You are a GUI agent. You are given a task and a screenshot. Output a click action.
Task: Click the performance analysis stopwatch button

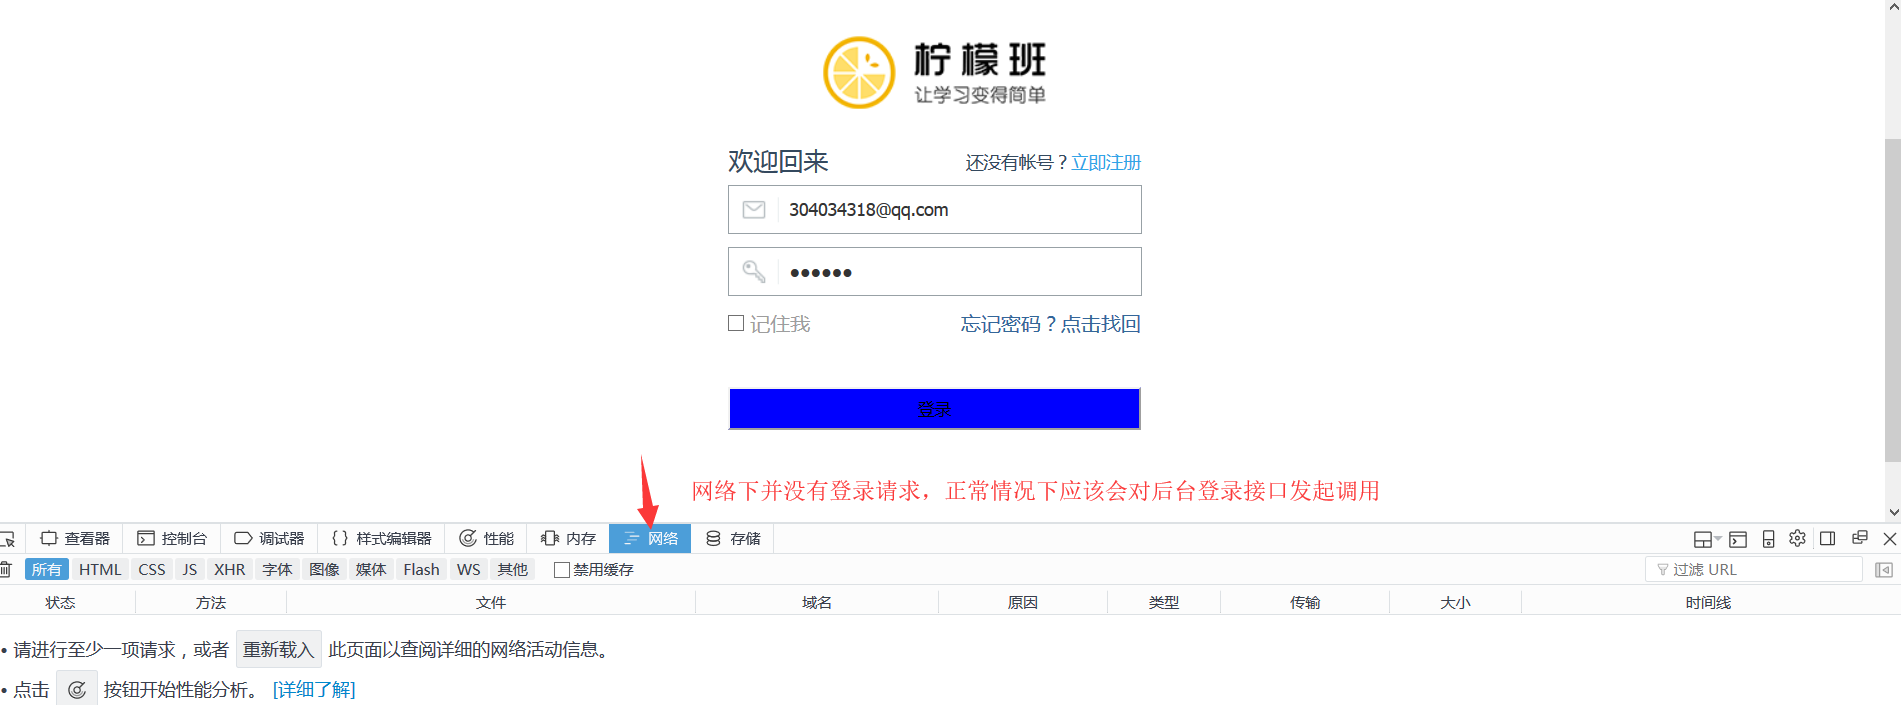click(x=77, y=689)
